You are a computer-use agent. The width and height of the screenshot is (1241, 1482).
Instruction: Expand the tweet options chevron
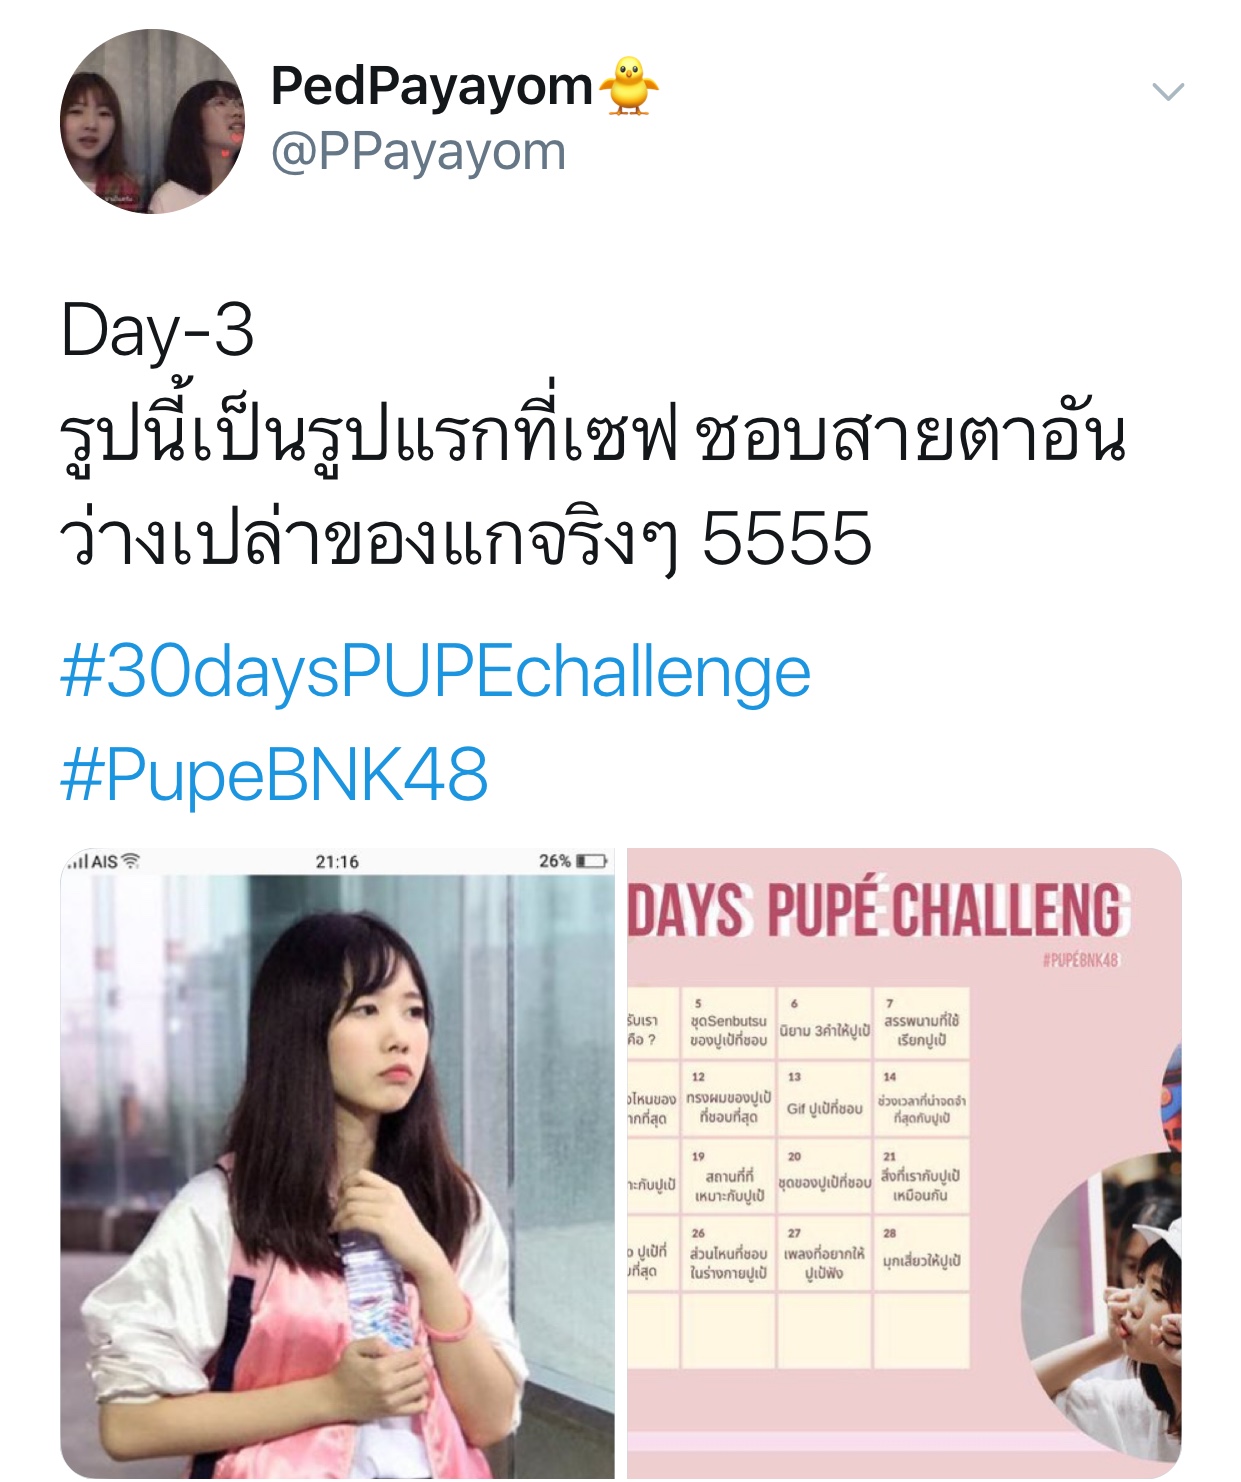click(x=1167, y=92)
